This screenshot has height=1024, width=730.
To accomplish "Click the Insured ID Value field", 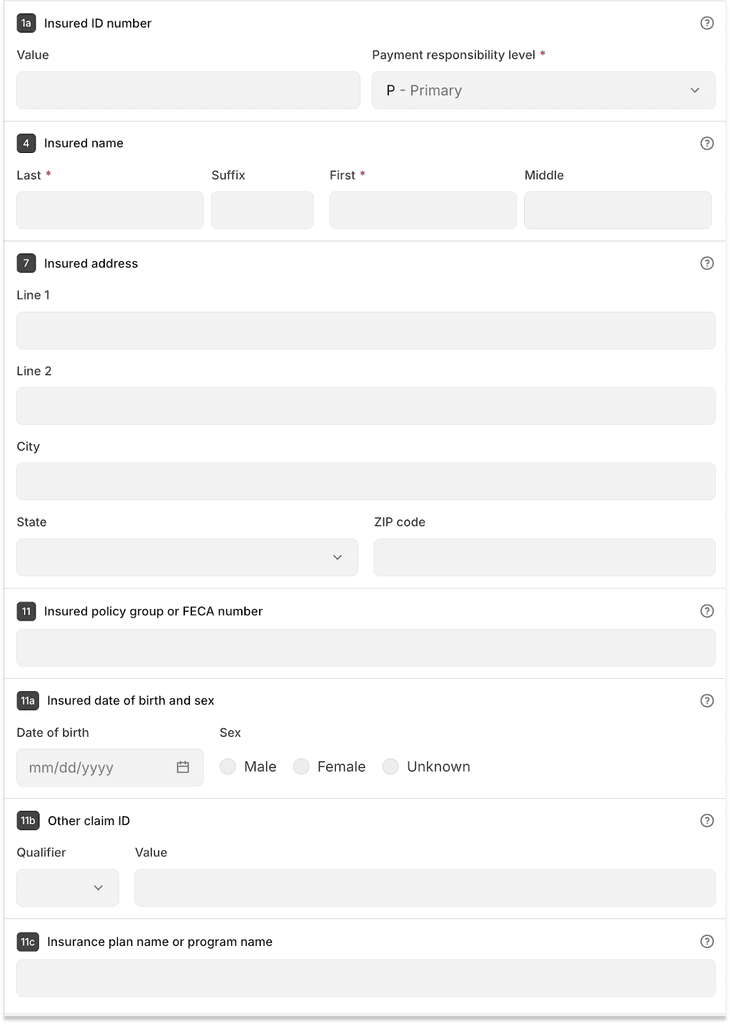I will coord(186,90).
